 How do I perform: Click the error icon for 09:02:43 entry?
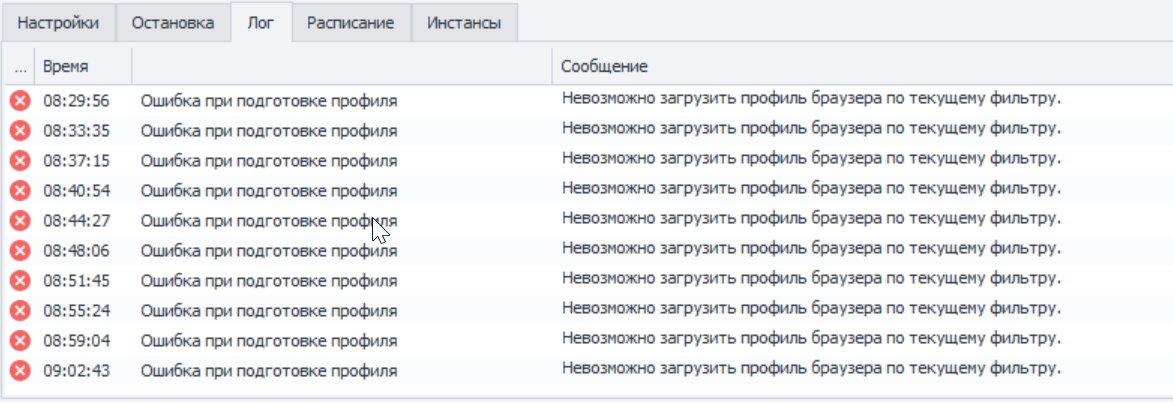[x=20, y=371]
